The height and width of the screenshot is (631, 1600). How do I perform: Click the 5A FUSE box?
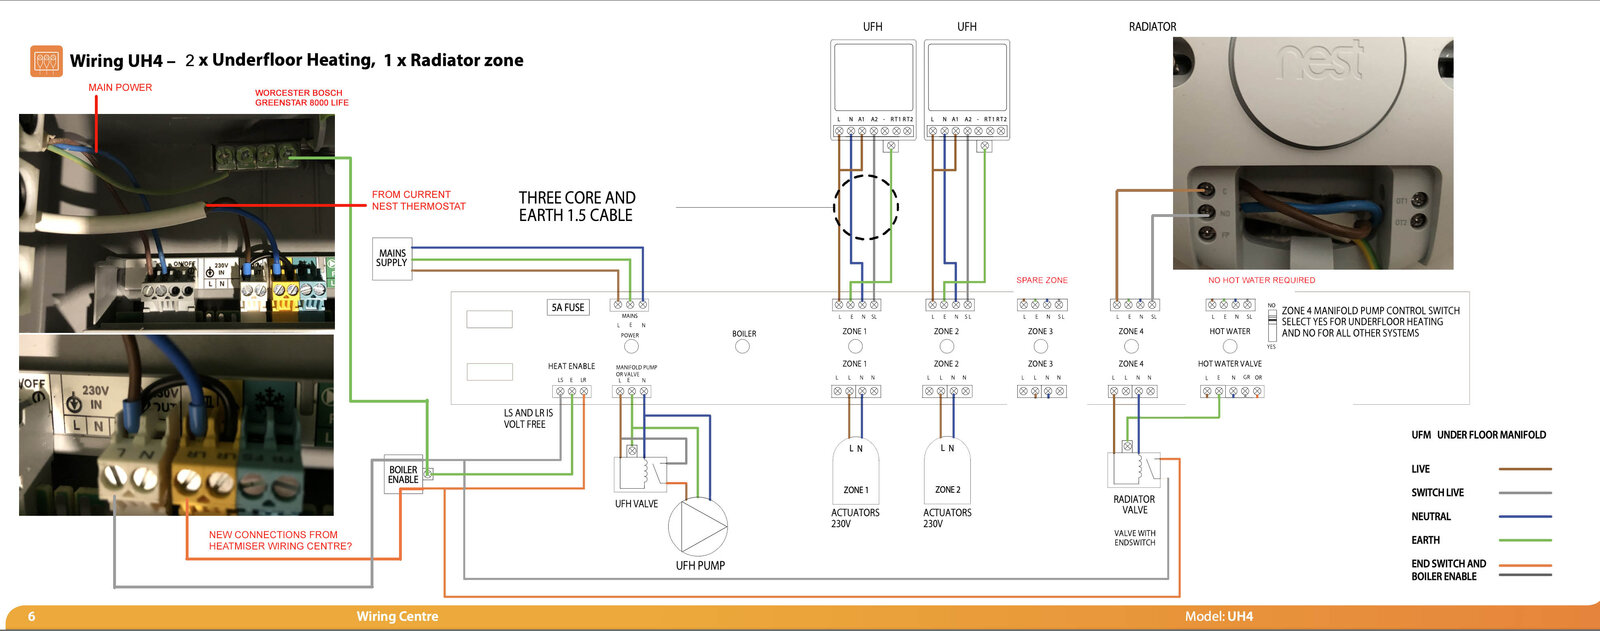point(568,307)
